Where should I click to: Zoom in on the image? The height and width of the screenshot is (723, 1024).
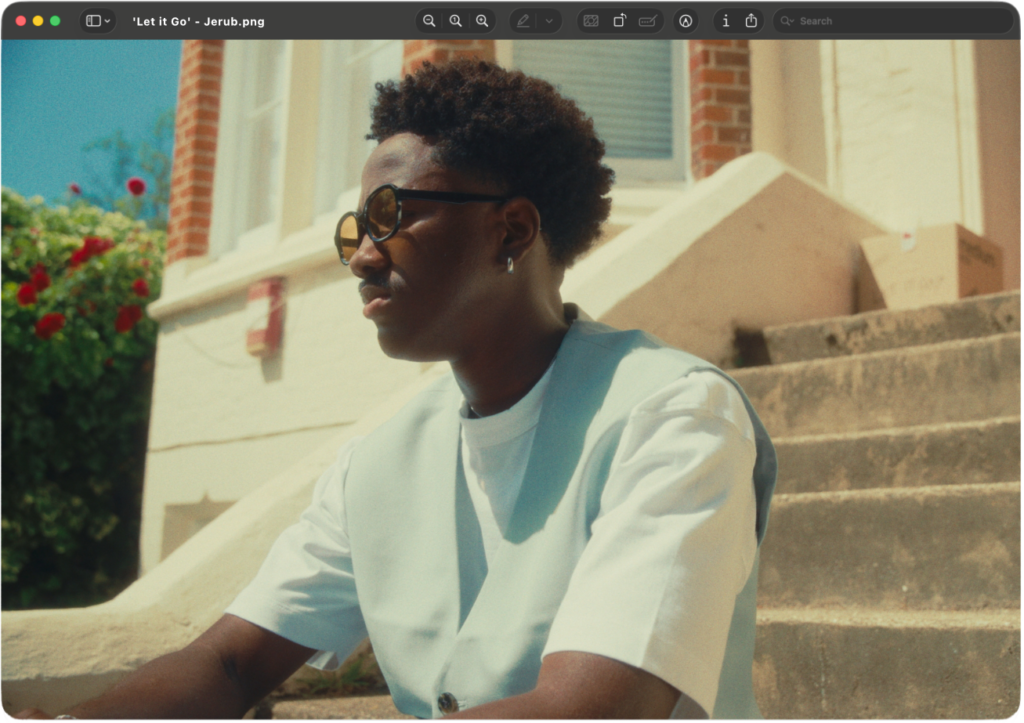tap(482, 21)
